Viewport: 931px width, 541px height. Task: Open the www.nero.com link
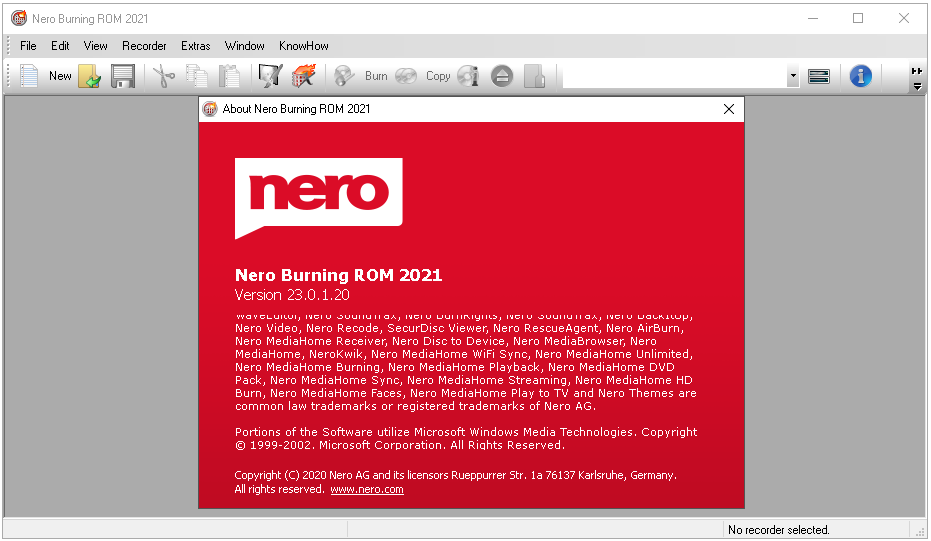click(x=367, y=489)
